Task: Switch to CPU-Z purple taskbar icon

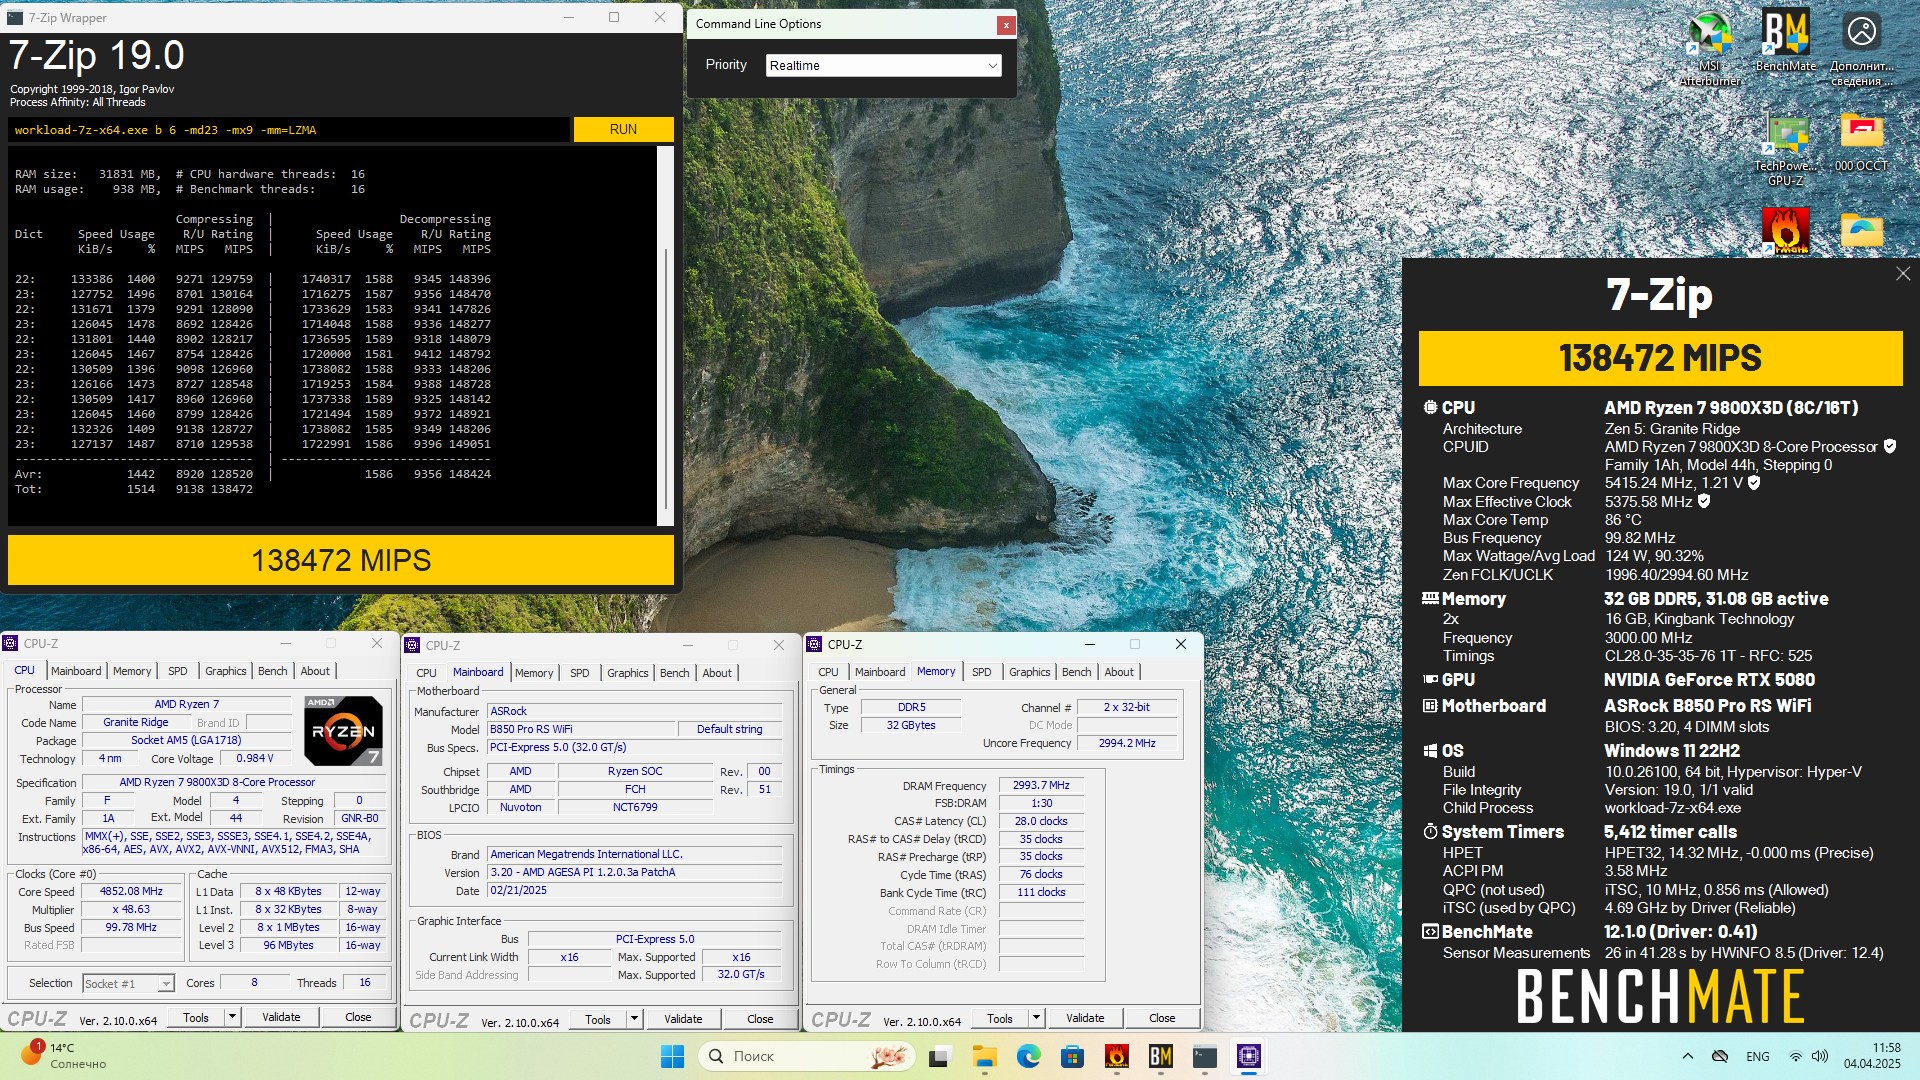Action: coord(1248,1056)
